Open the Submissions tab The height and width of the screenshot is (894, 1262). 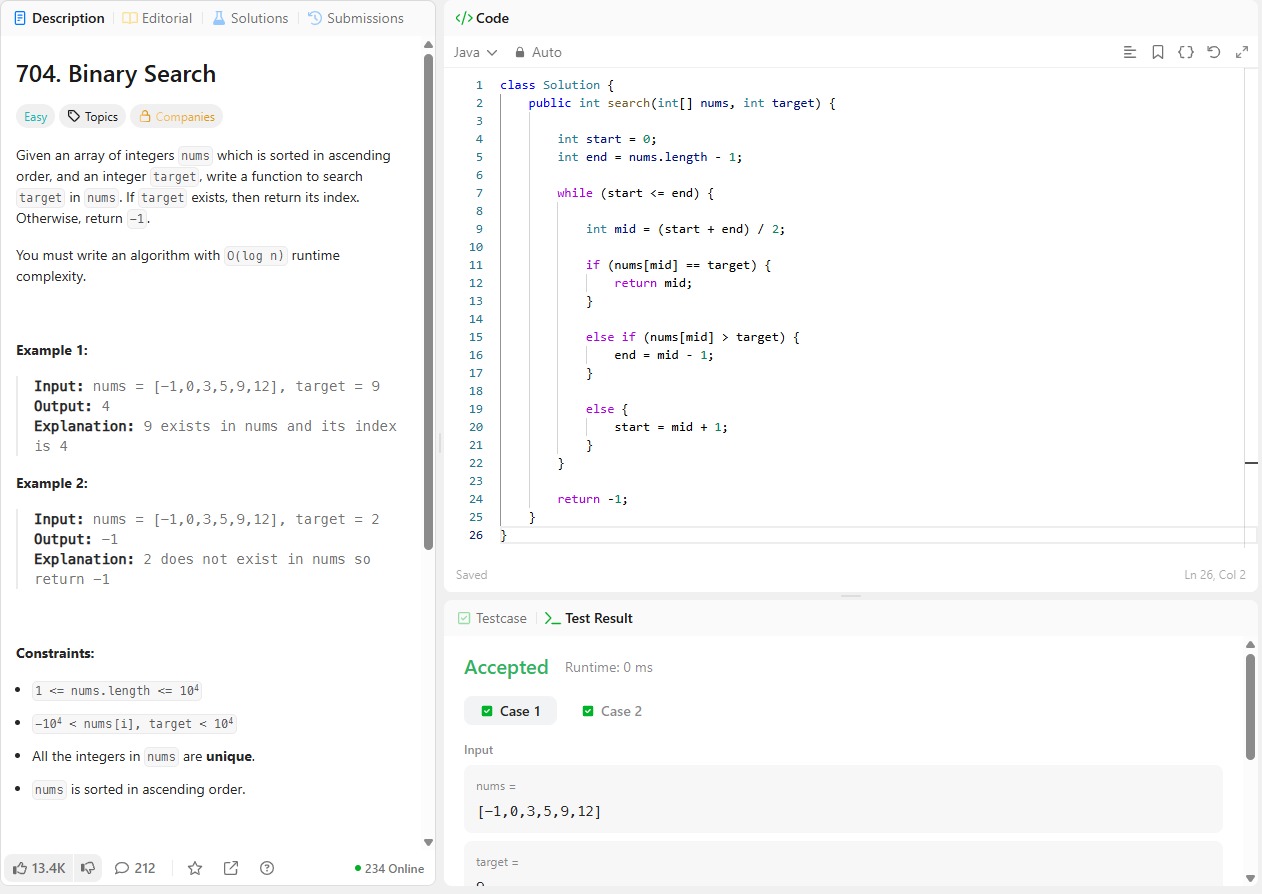click(356, 18)
